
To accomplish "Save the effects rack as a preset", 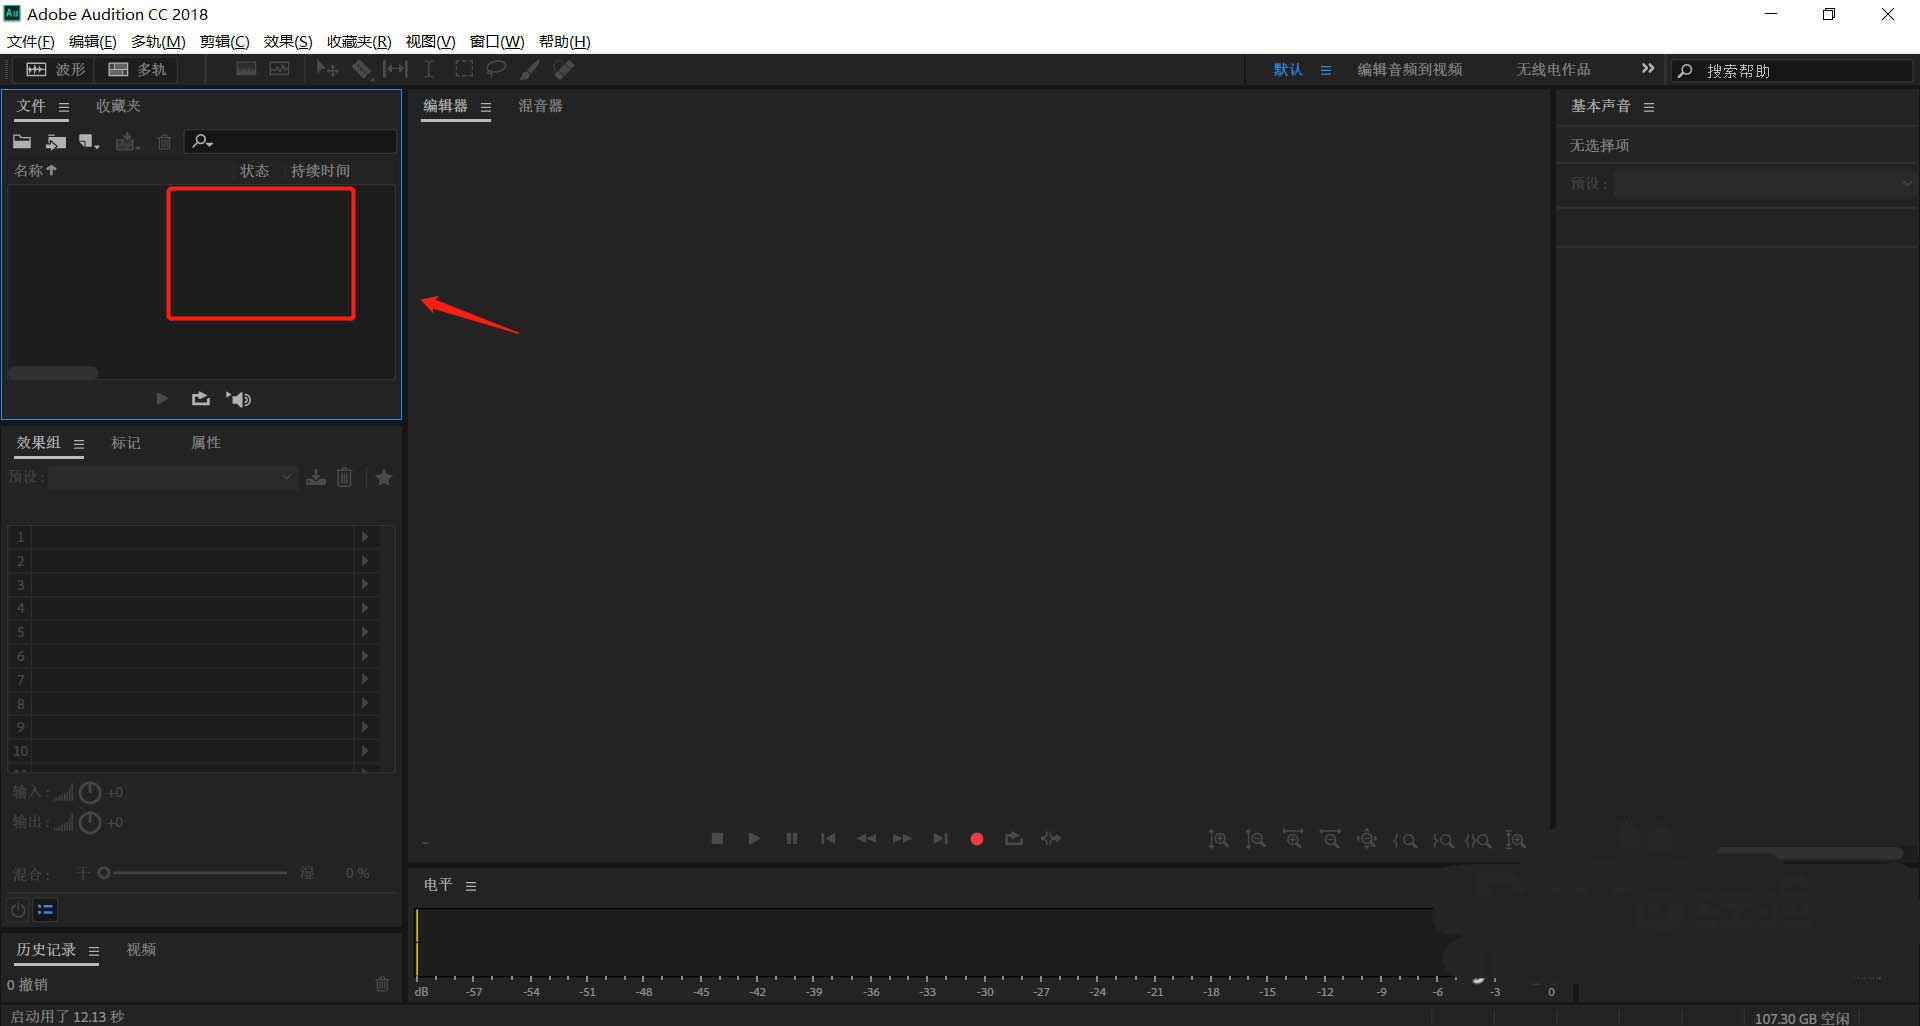I will tap(316, 478).
